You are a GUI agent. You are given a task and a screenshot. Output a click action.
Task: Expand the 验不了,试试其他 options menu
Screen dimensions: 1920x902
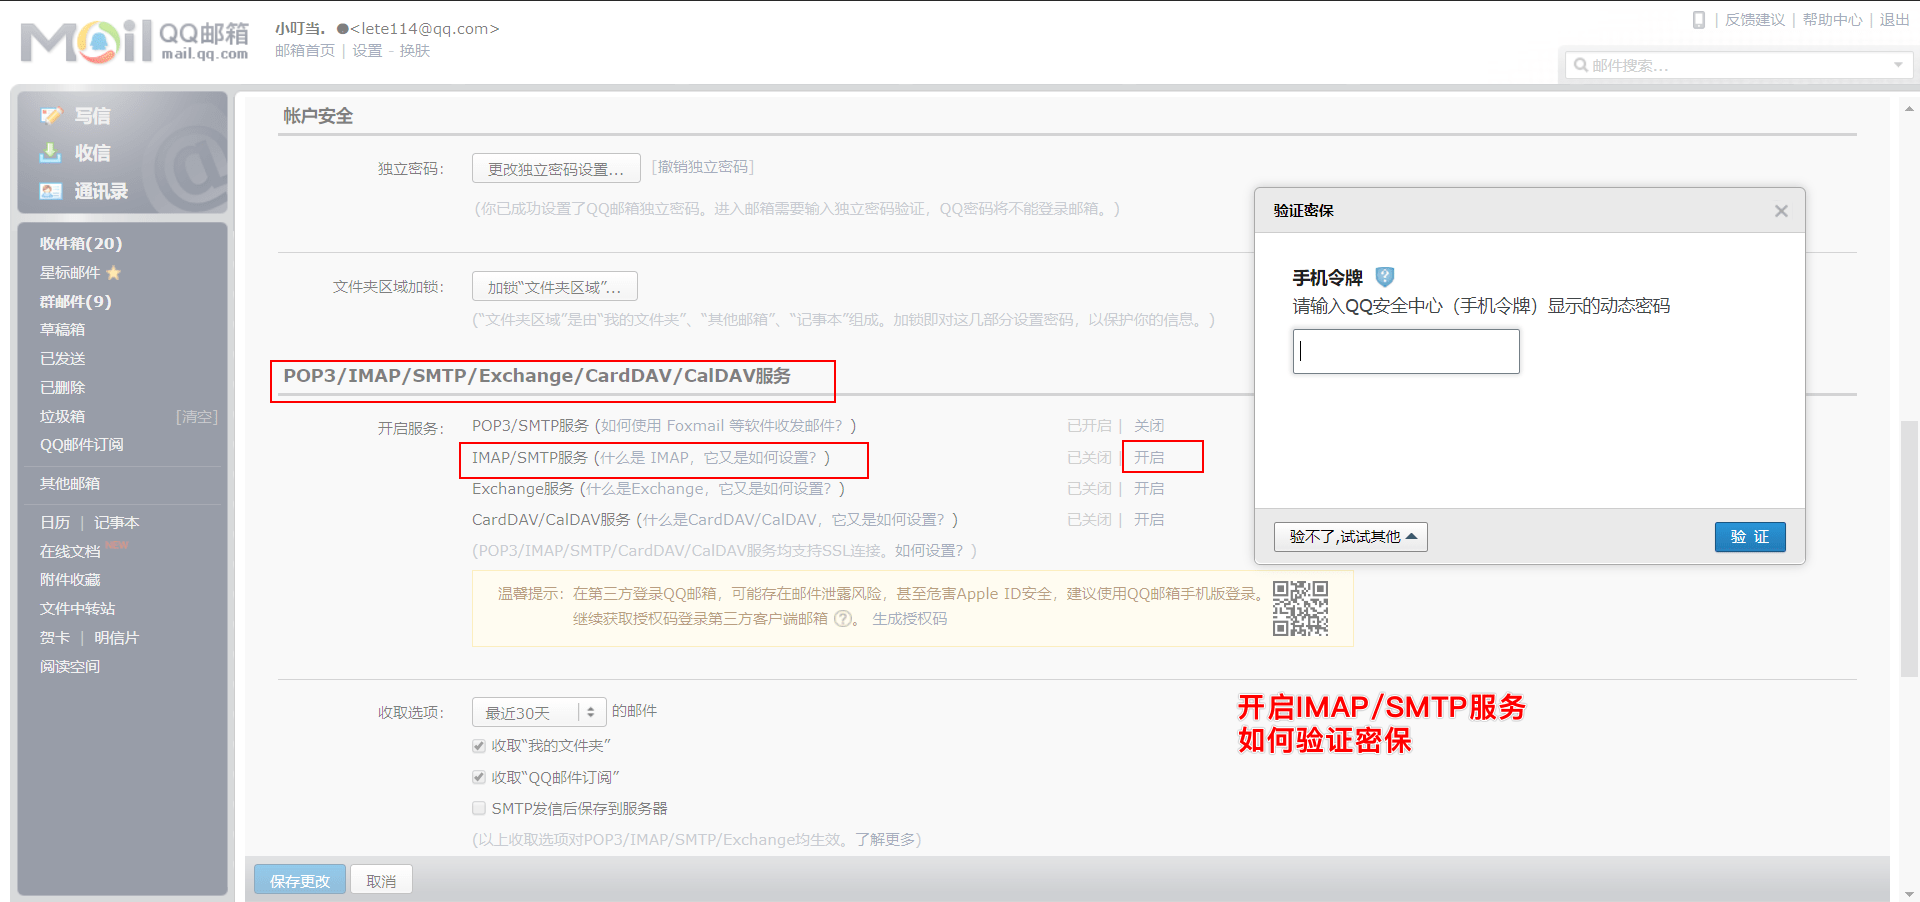(x=1350, y=537)
